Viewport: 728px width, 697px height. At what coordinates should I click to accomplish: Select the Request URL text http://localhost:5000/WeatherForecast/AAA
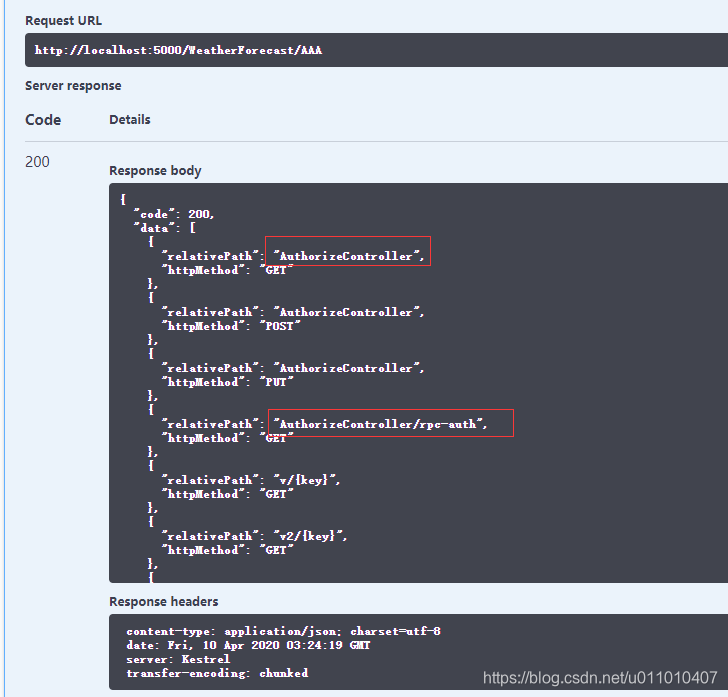tap(178, 50)
